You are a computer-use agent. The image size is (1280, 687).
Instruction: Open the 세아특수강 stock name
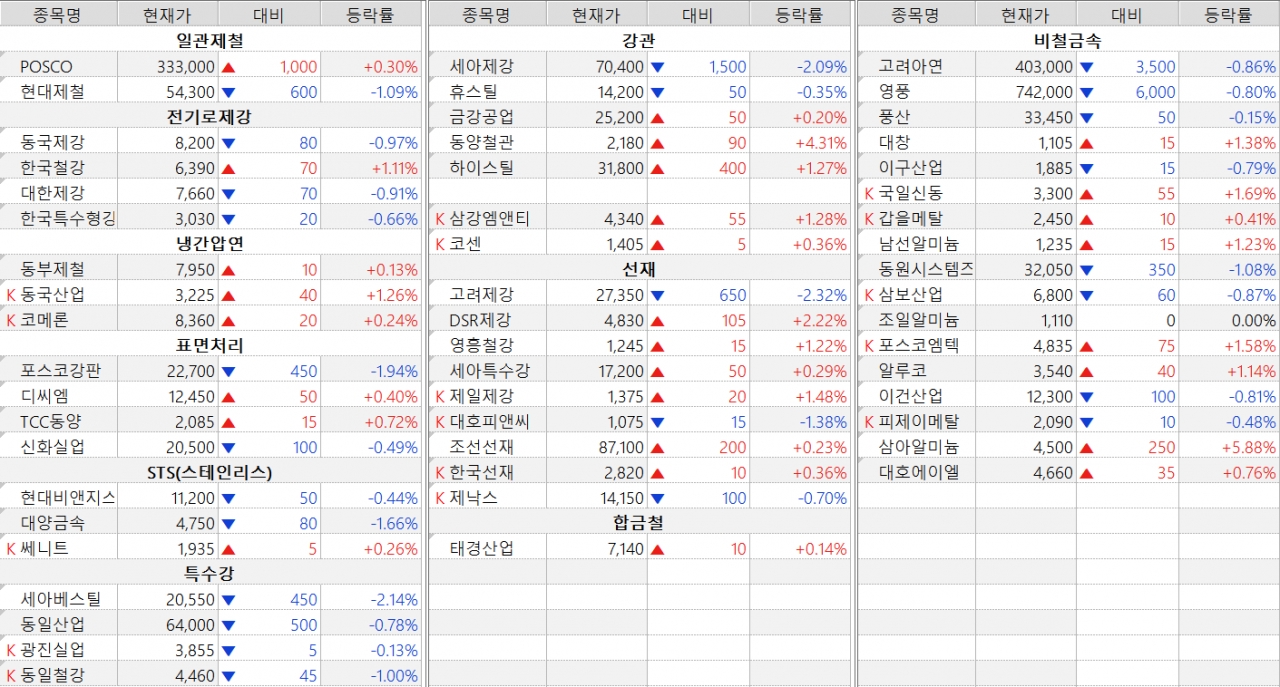point(490,371)
